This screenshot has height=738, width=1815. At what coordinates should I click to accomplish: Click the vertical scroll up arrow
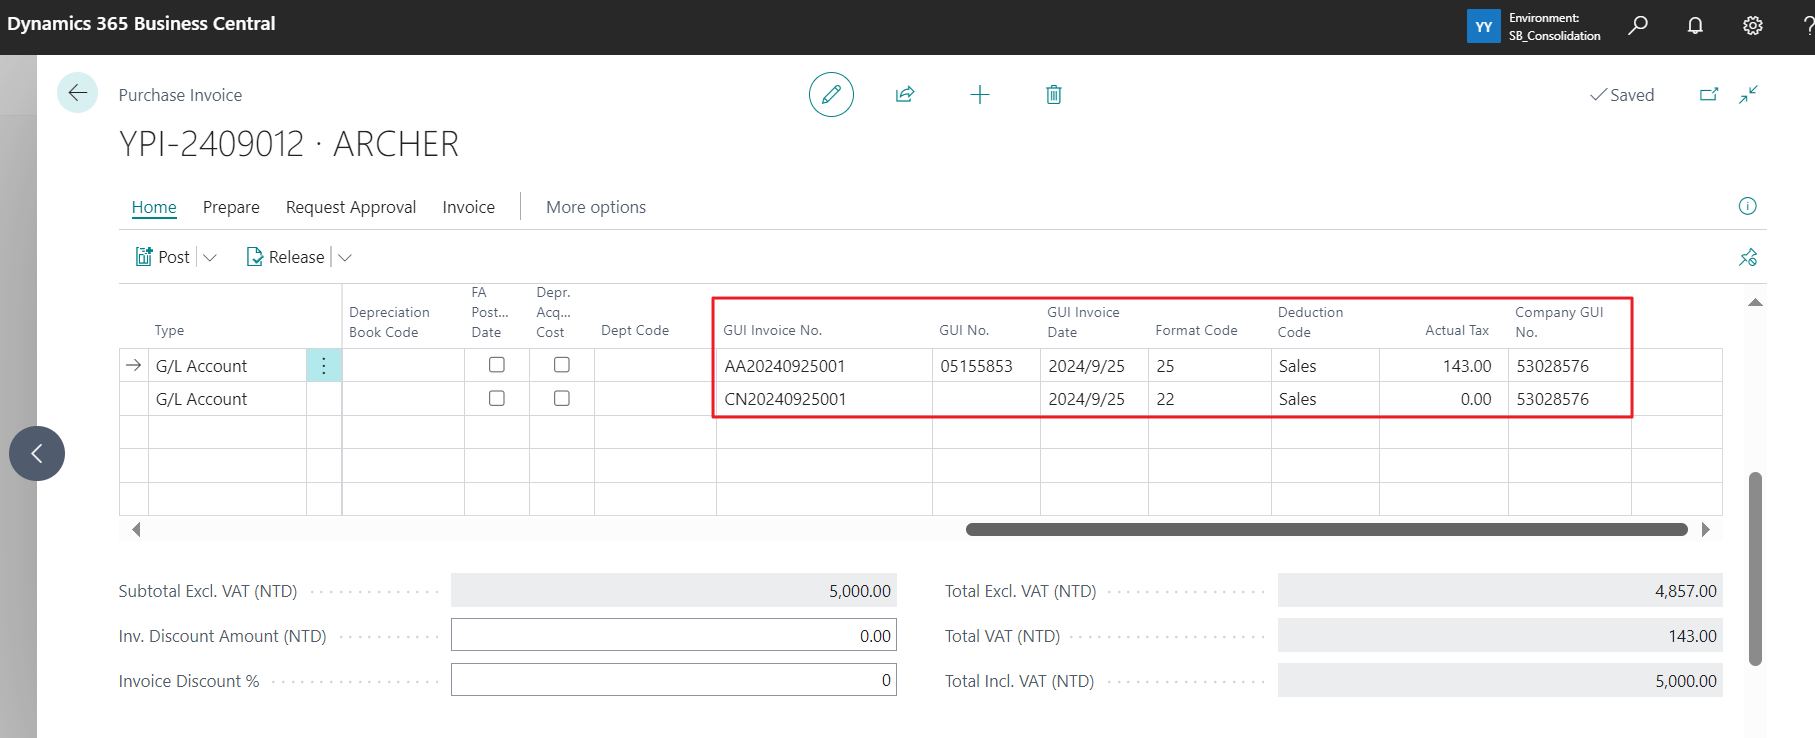[x=1755, y=302]
